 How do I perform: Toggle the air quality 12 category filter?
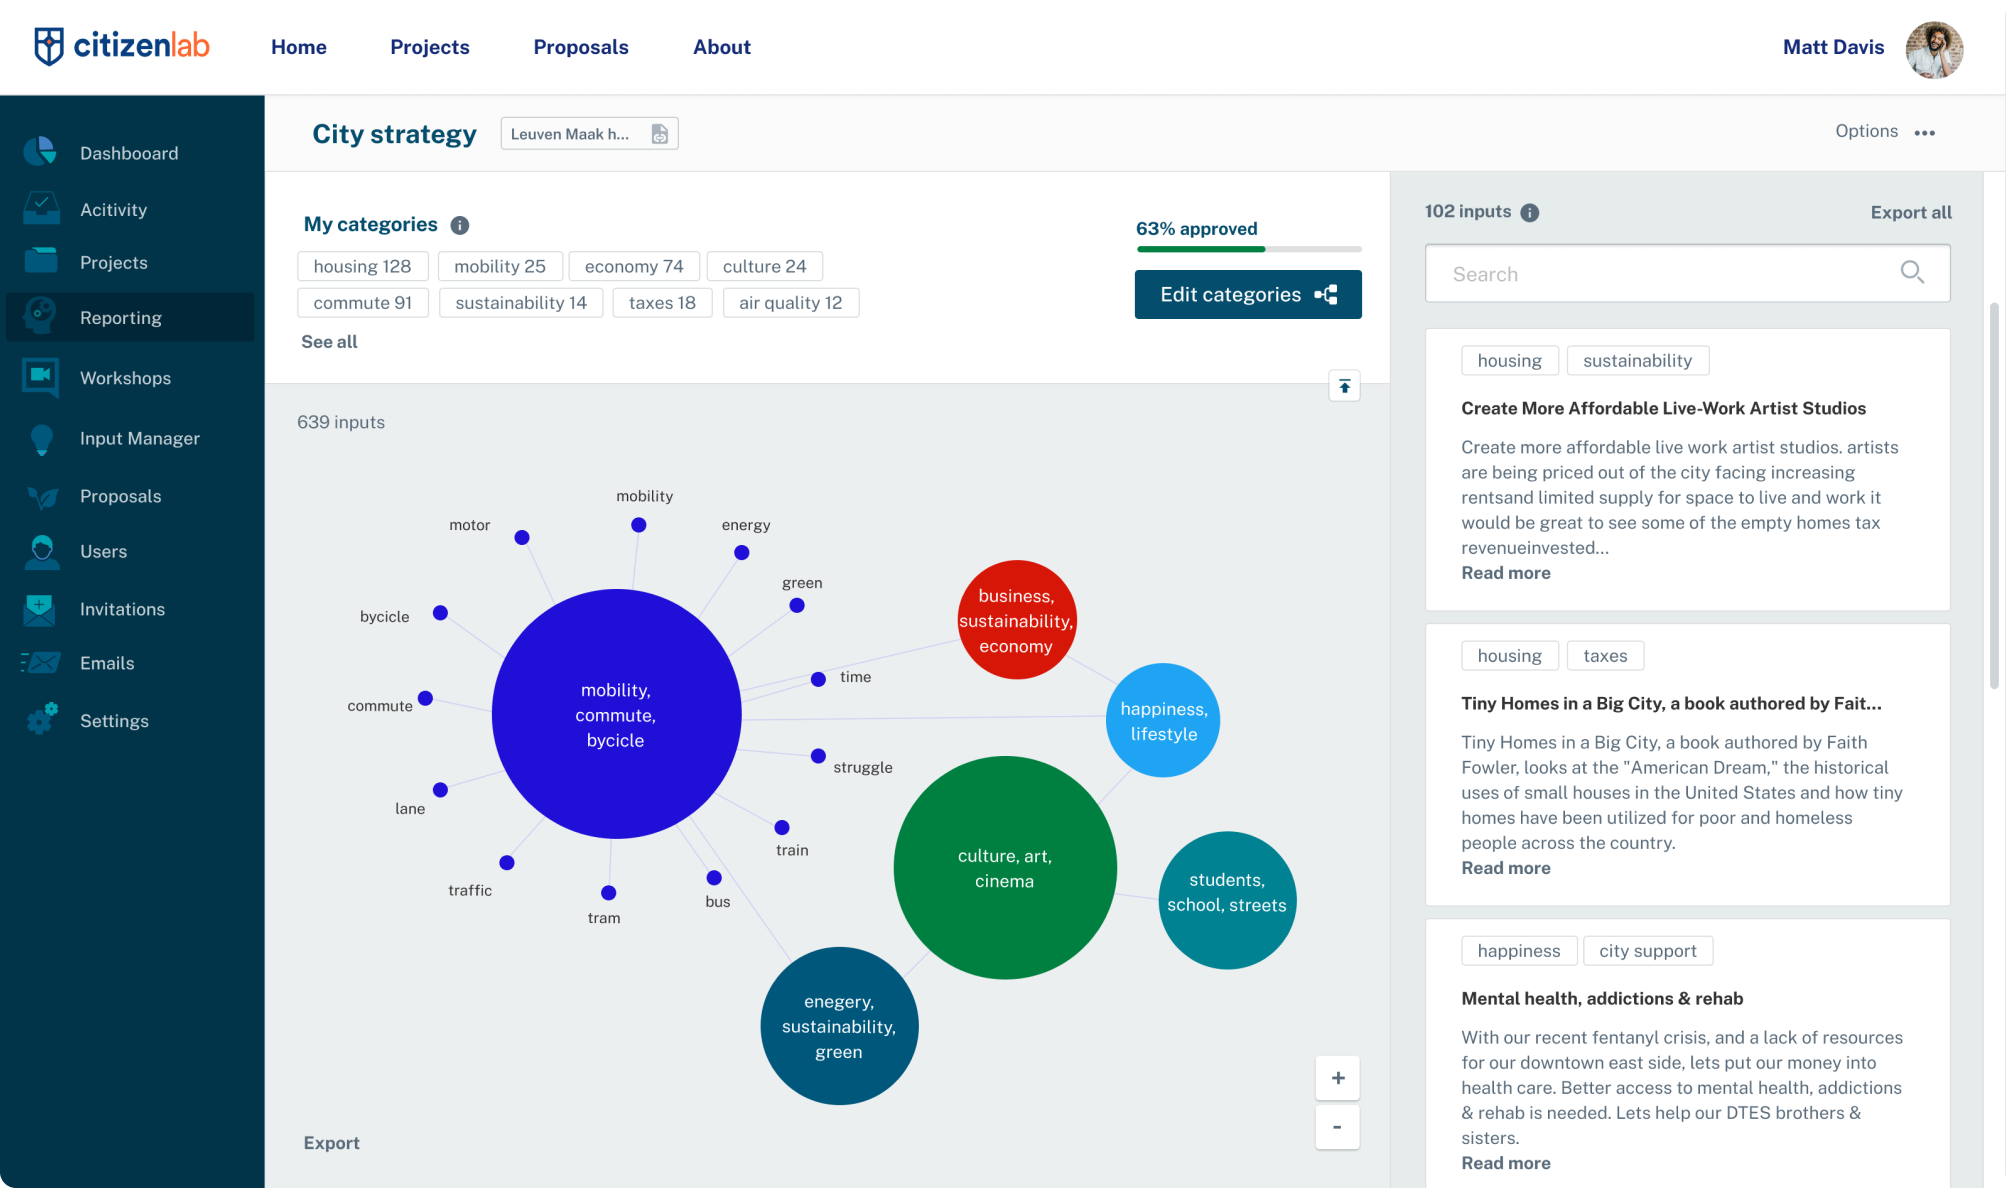(790, 302)
